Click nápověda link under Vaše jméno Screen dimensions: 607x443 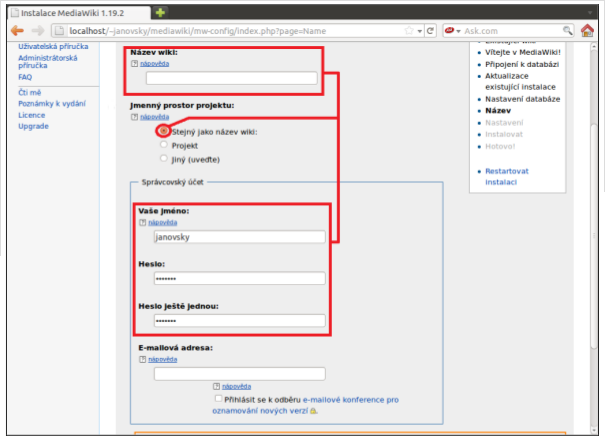pyautogui.click(x=163, y=223)
